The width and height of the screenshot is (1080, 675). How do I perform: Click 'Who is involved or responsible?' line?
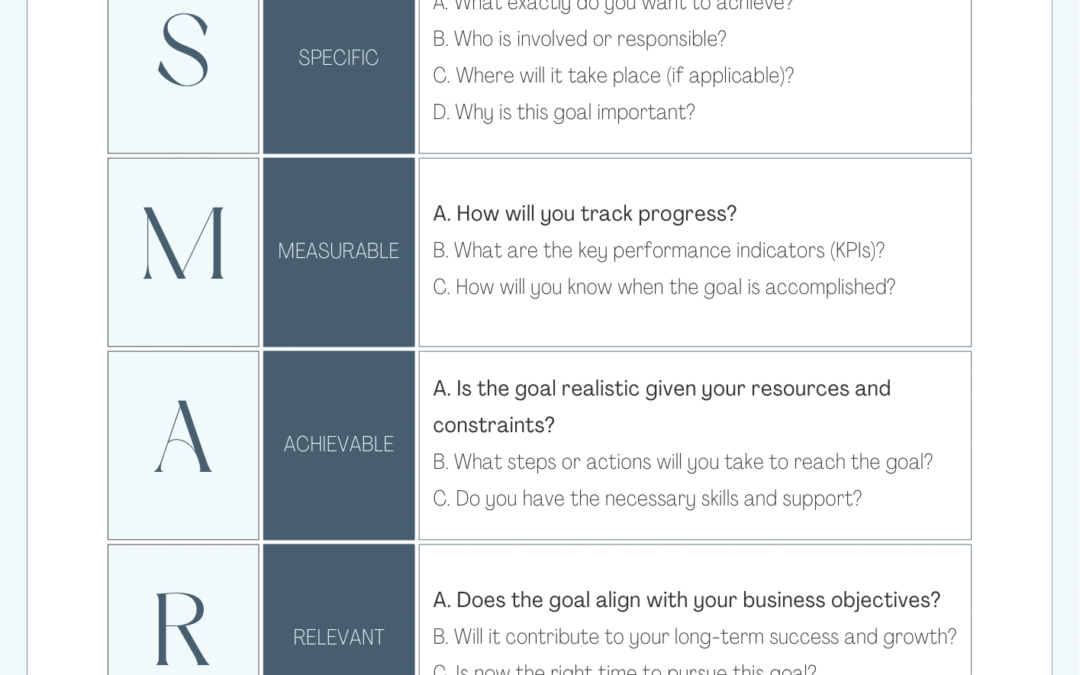(x=579, y=39)
